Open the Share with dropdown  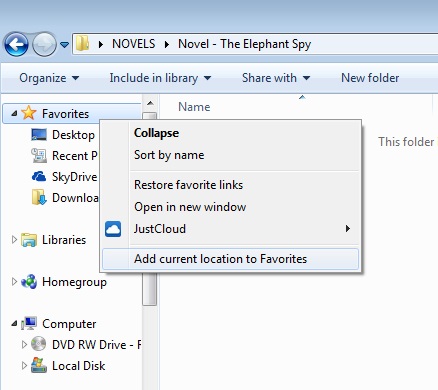[276, 78]
